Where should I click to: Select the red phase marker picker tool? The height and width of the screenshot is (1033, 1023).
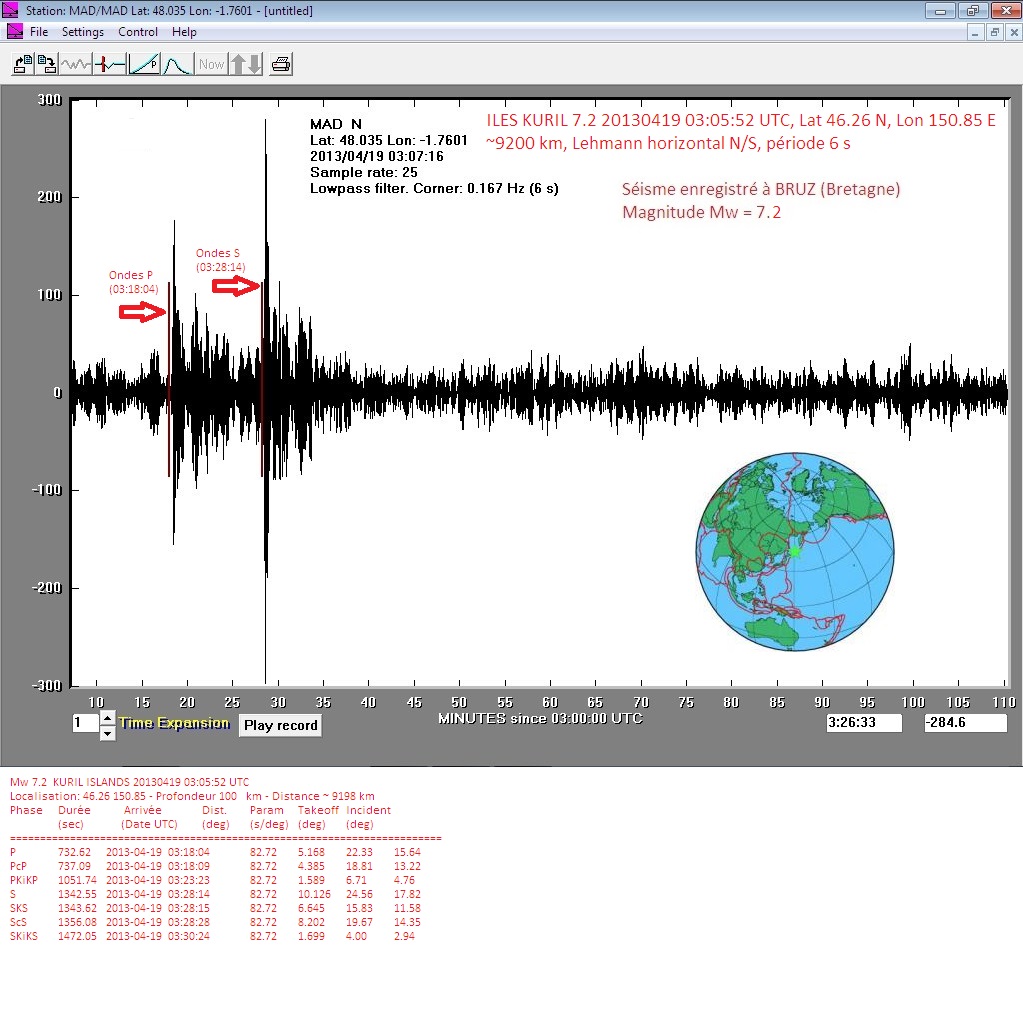click(x=110, y=65)
